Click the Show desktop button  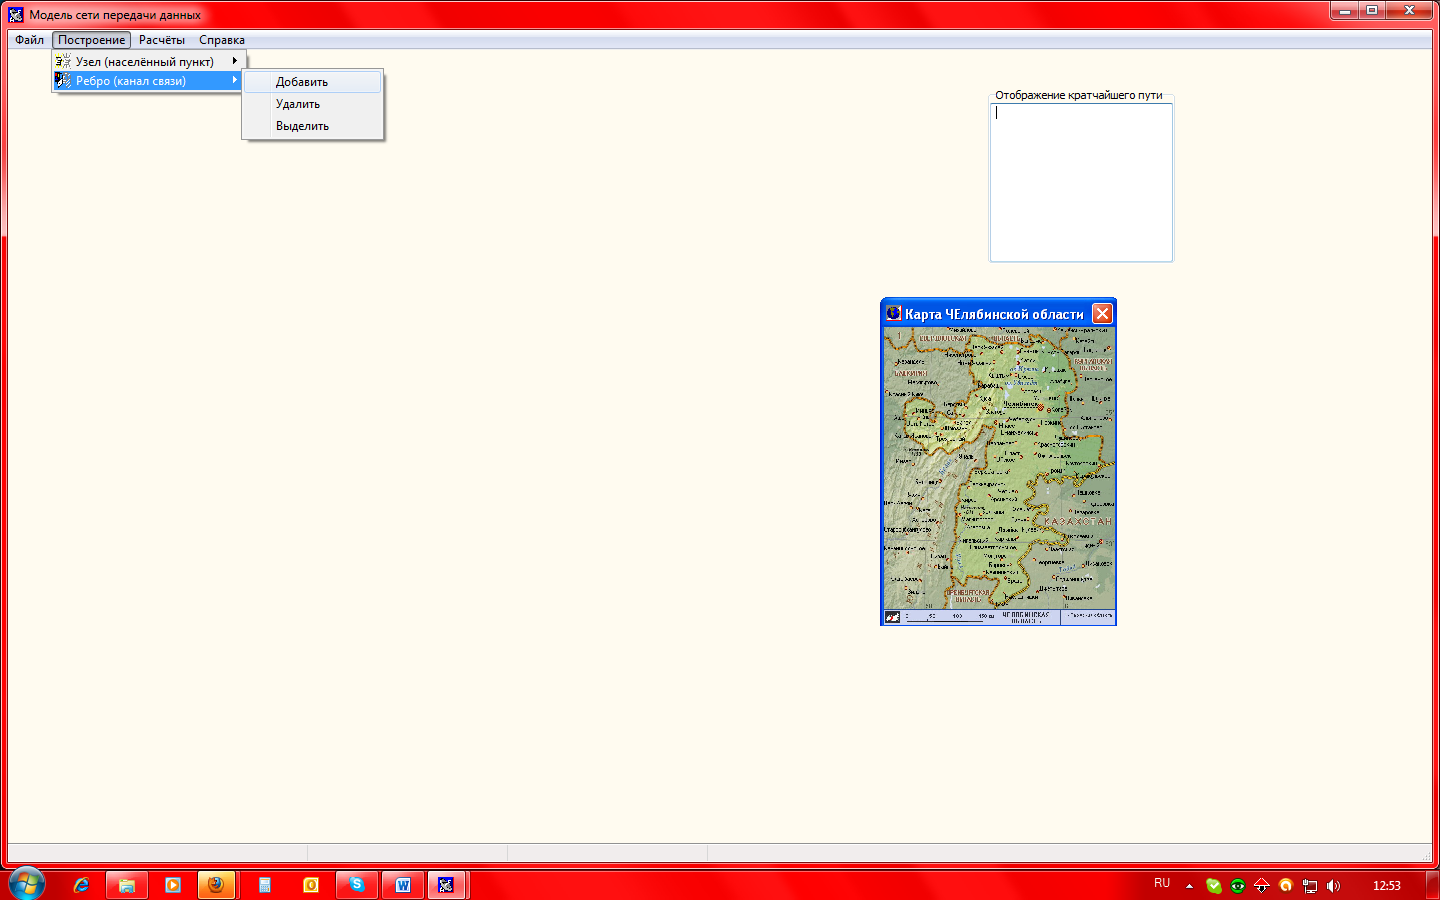coord(1434,885)
